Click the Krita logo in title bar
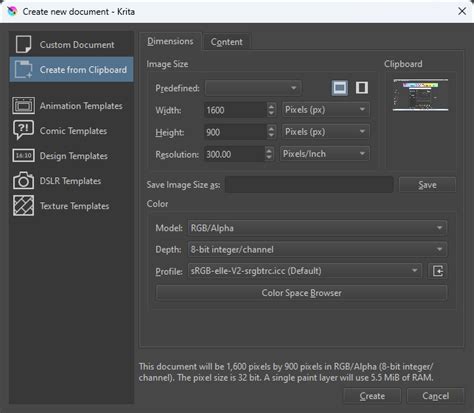Image resolution: width=474 pixels, height=413 pixels. pyautogui.click(x=12, y=11)
